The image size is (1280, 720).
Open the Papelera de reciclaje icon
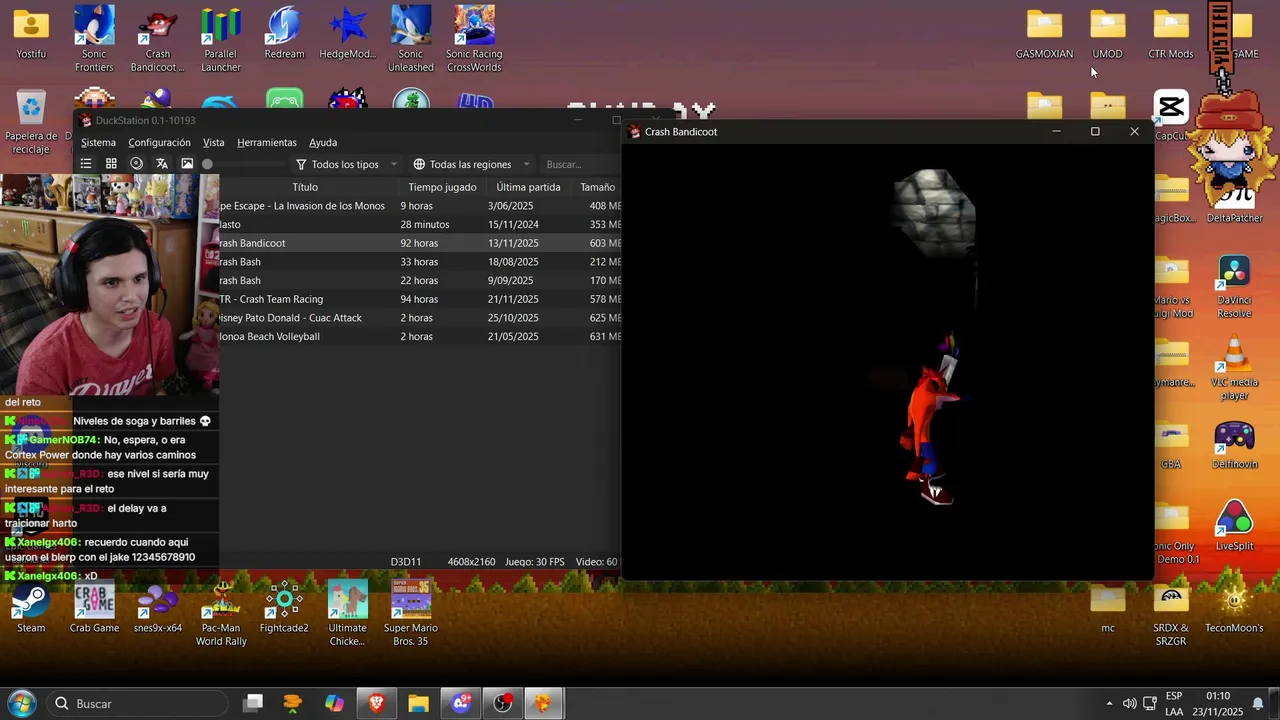coord(31,122)
